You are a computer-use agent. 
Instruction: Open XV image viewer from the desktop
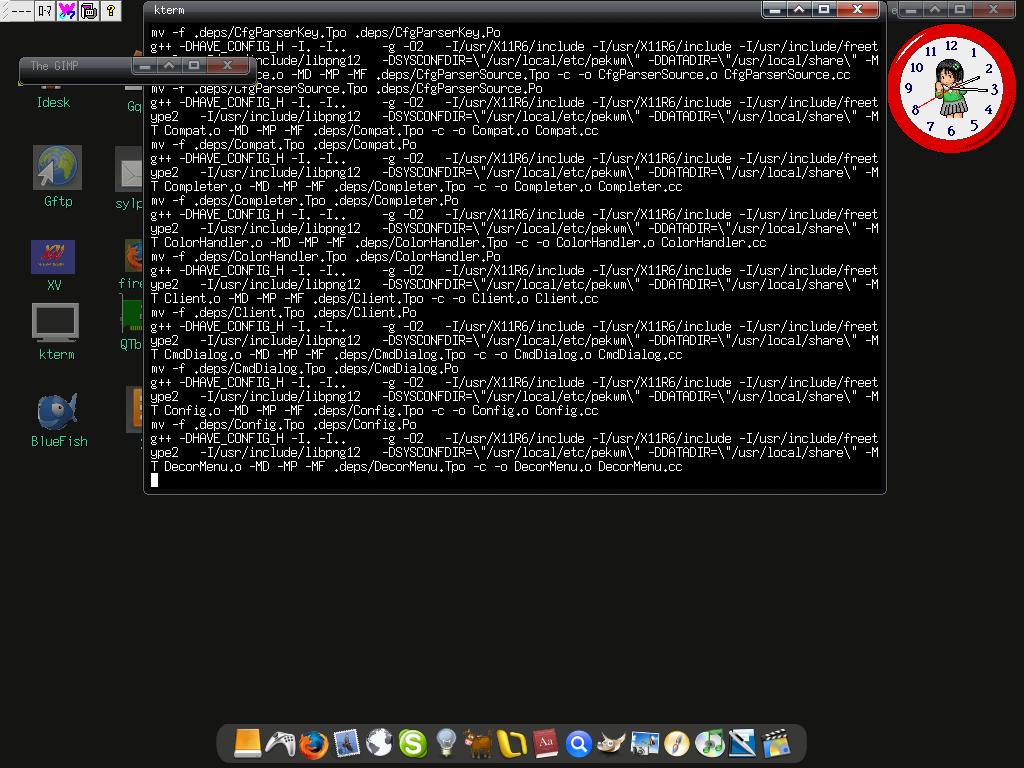click(53, 255)
